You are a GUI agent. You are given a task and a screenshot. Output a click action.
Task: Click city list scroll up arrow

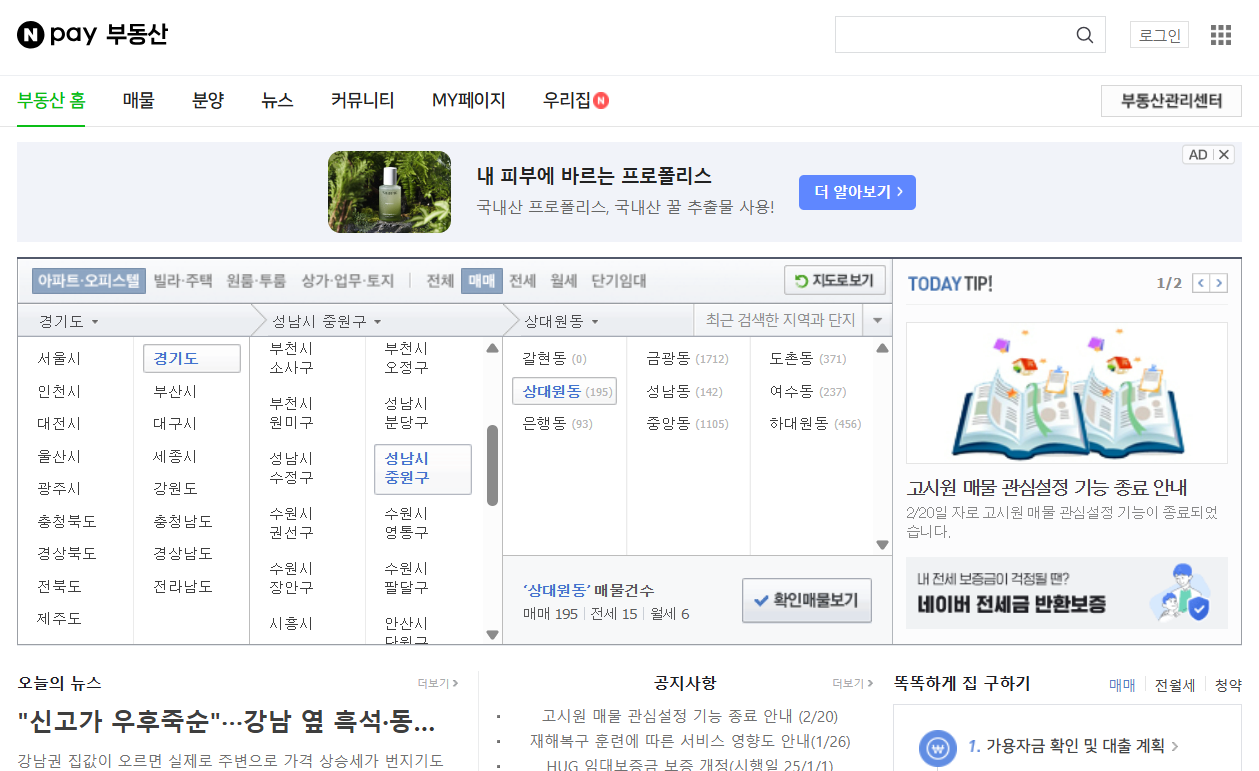tap(492, 349)
